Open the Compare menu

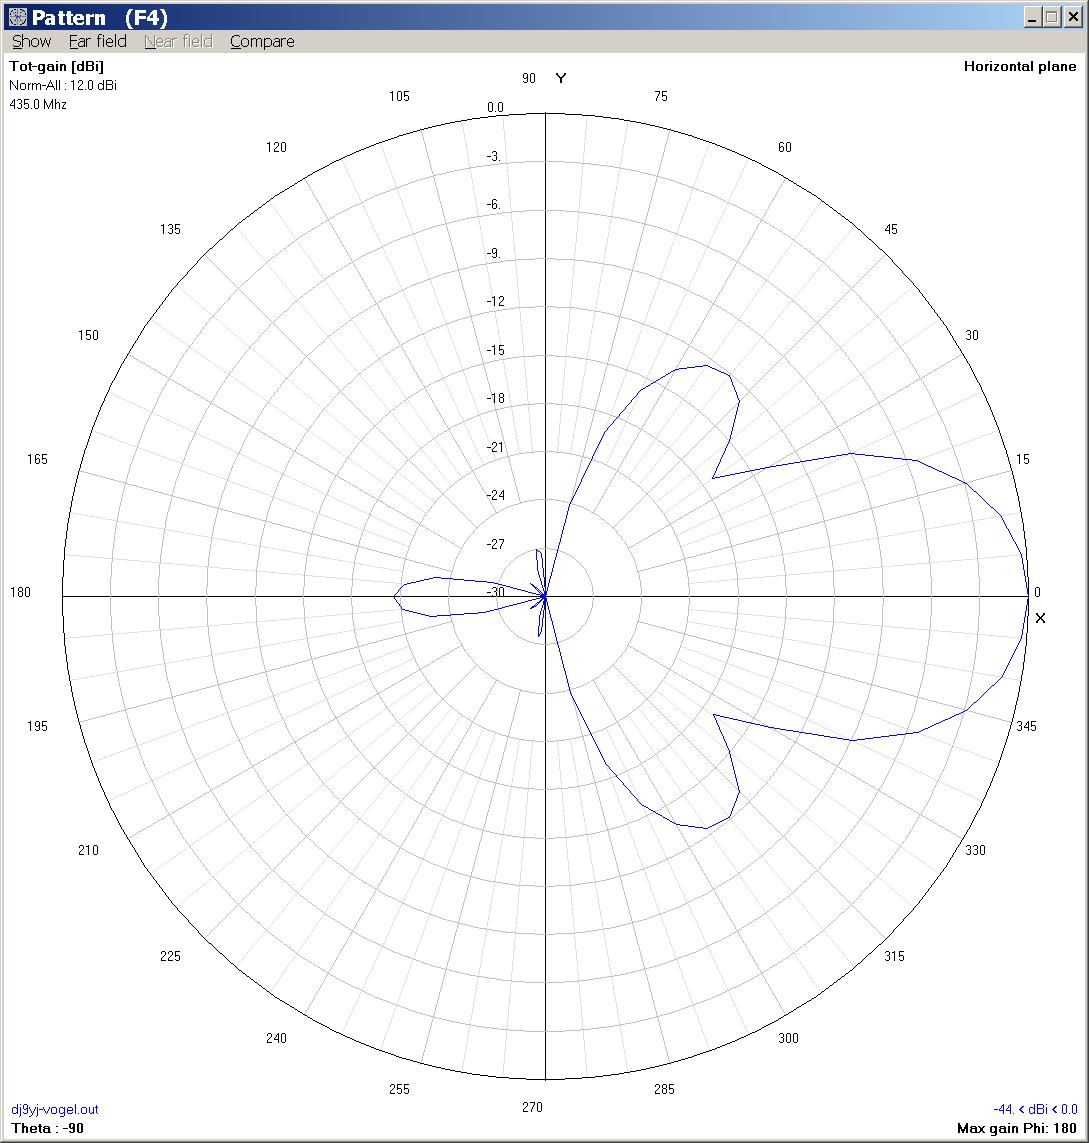[x=262, y=42]
